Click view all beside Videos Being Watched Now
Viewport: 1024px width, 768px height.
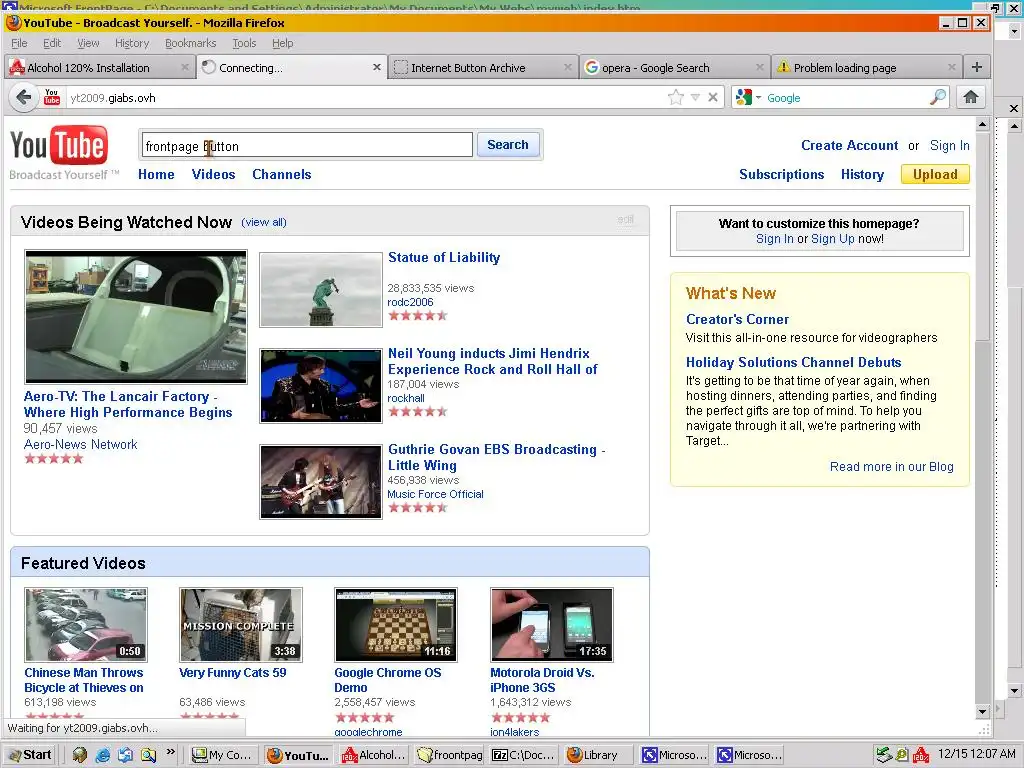click(x=264, y=222)
